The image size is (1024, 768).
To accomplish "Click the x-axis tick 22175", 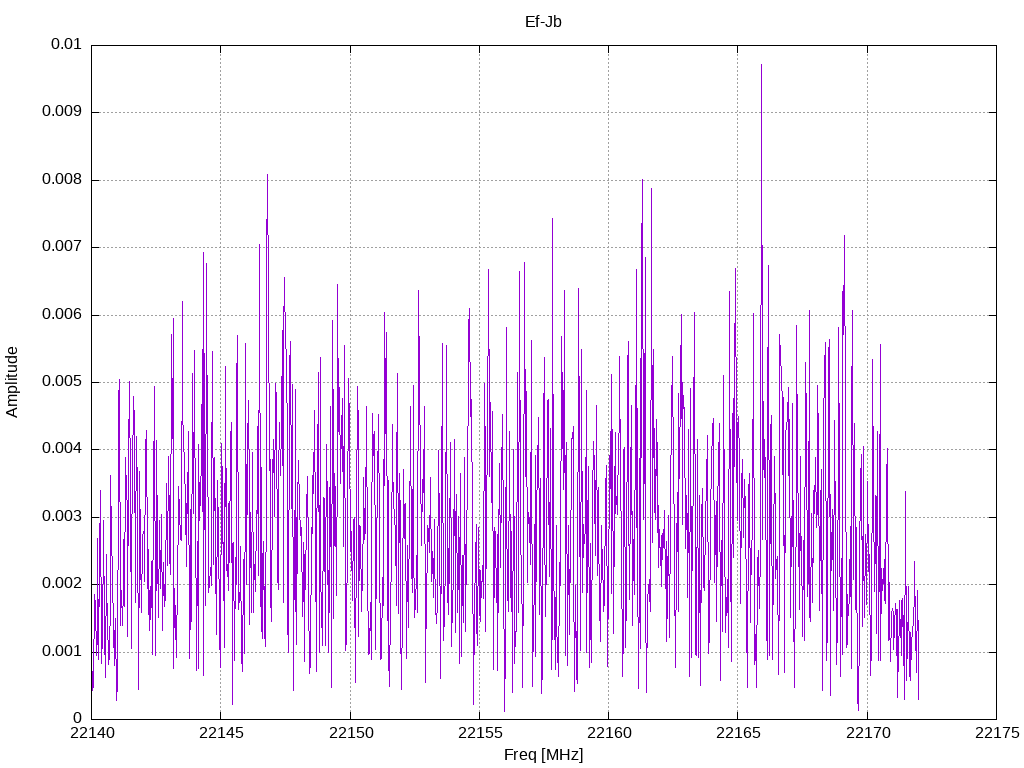I will (997, 733).
